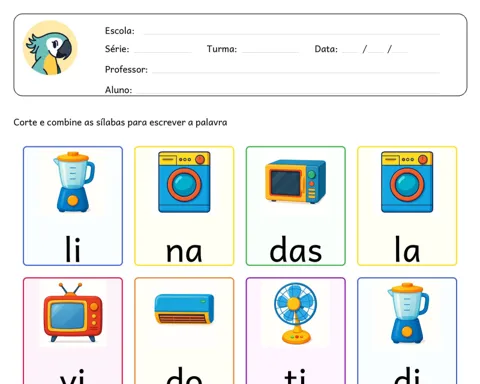This screenshot has width=480, height=384.
Task: Click the blender image above 'li'
Action: pos(73,182)
